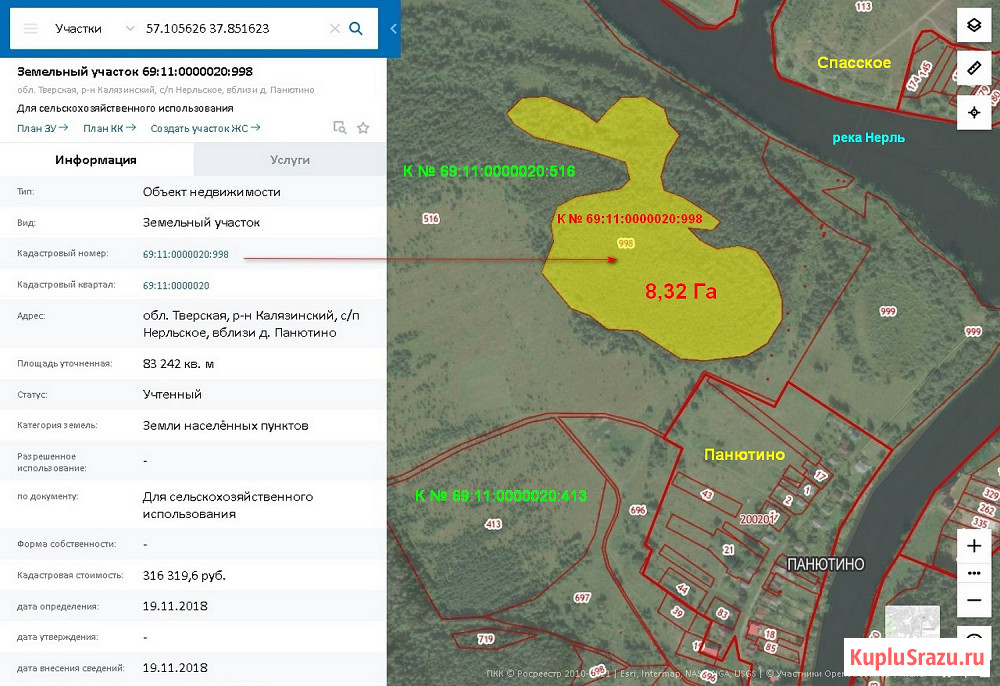This screenshot has height=686, width=1000.
Task: Open the more options dots between the zoom buttons
Action: click(974, 573)
